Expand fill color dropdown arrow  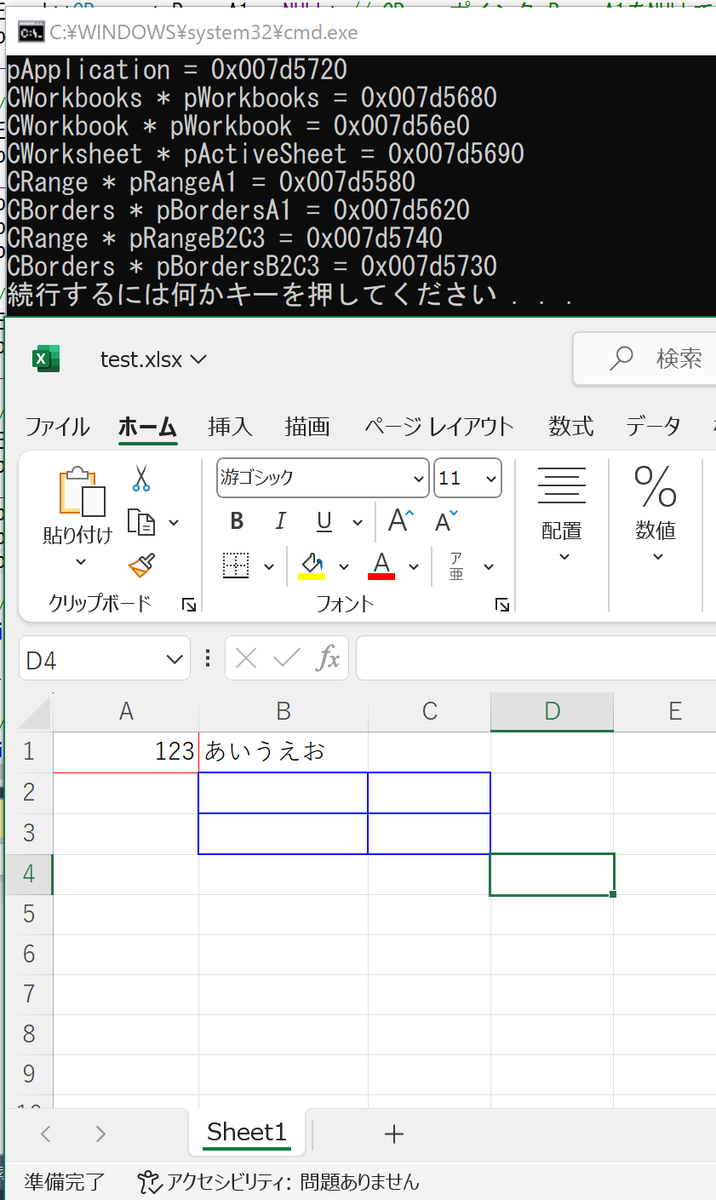click(x=344, y=567)
